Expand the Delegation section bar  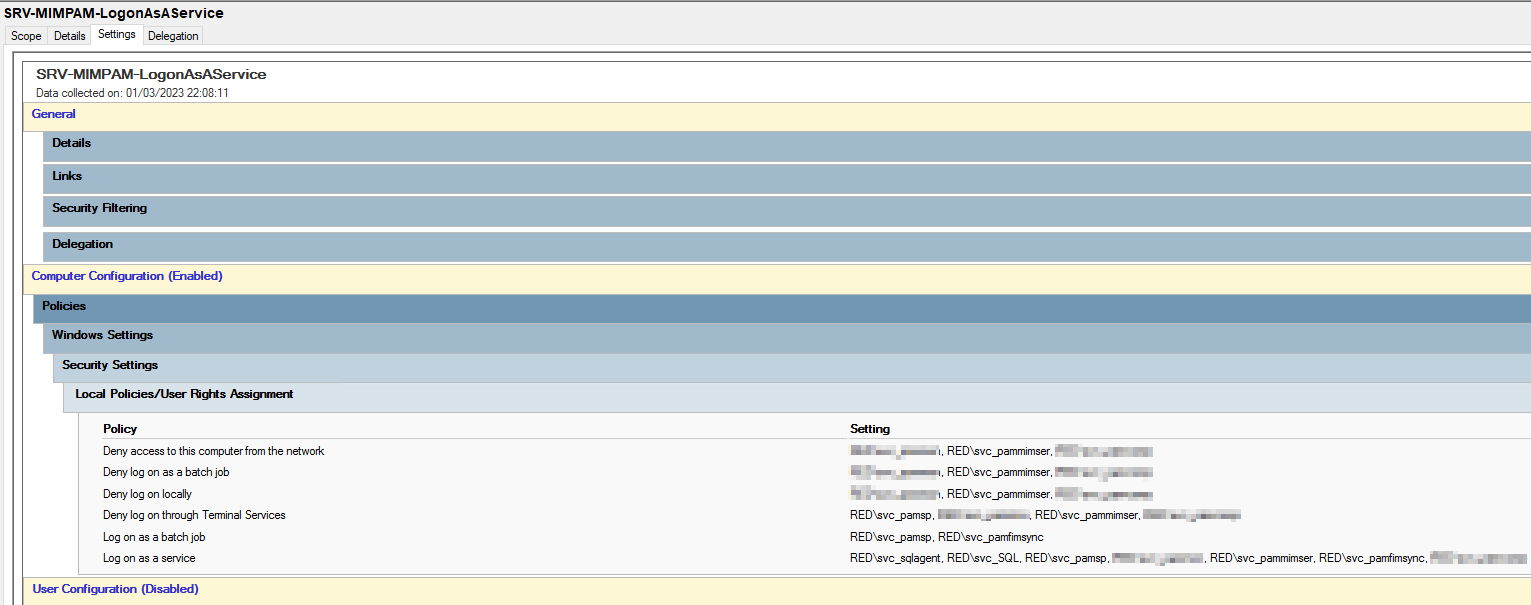click(x=82, y=245)
